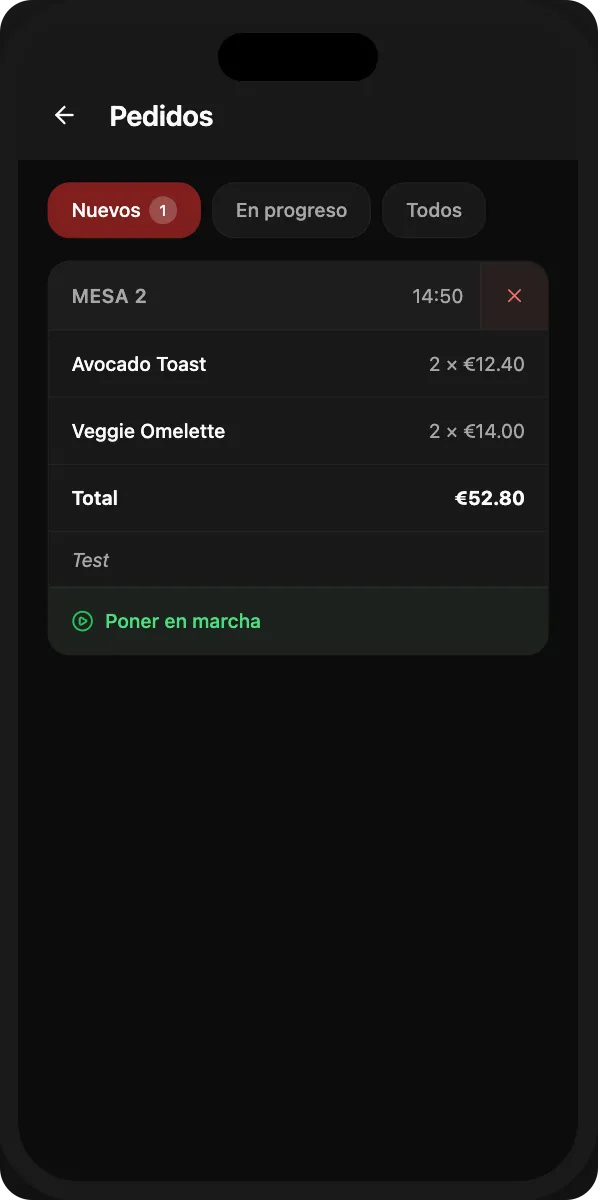598x1200 pixels.
Task: Click the Pedidos screen title
Action: tap(161, 116)
